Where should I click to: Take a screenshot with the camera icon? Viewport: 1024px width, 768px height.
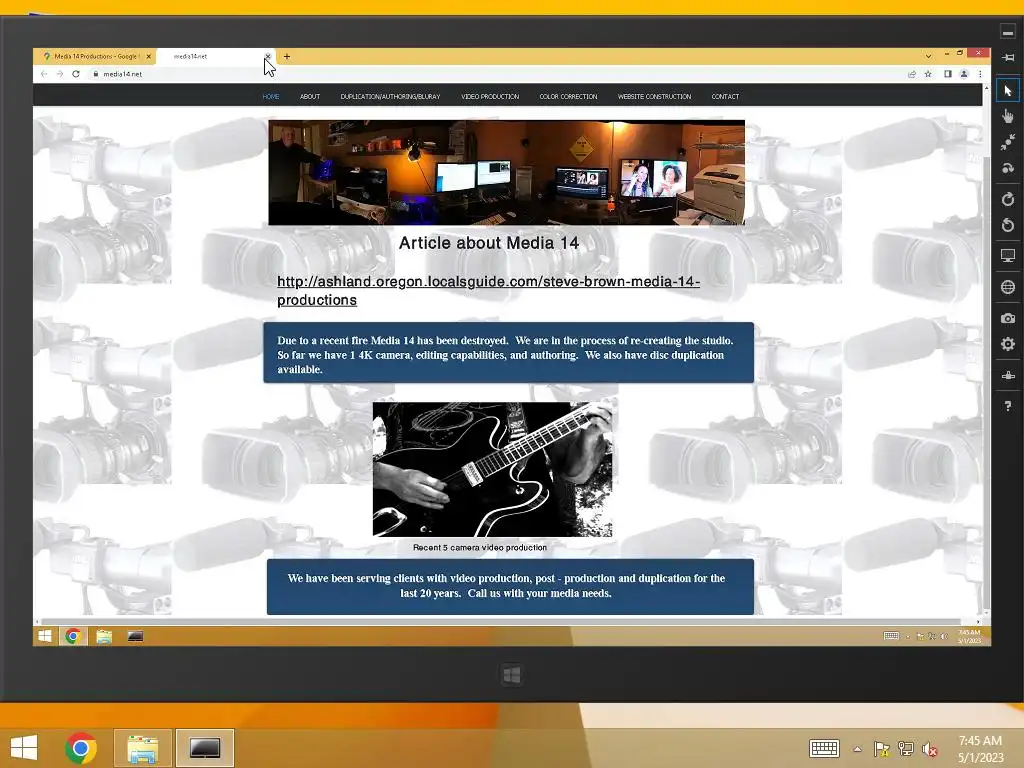[1008, 318]
